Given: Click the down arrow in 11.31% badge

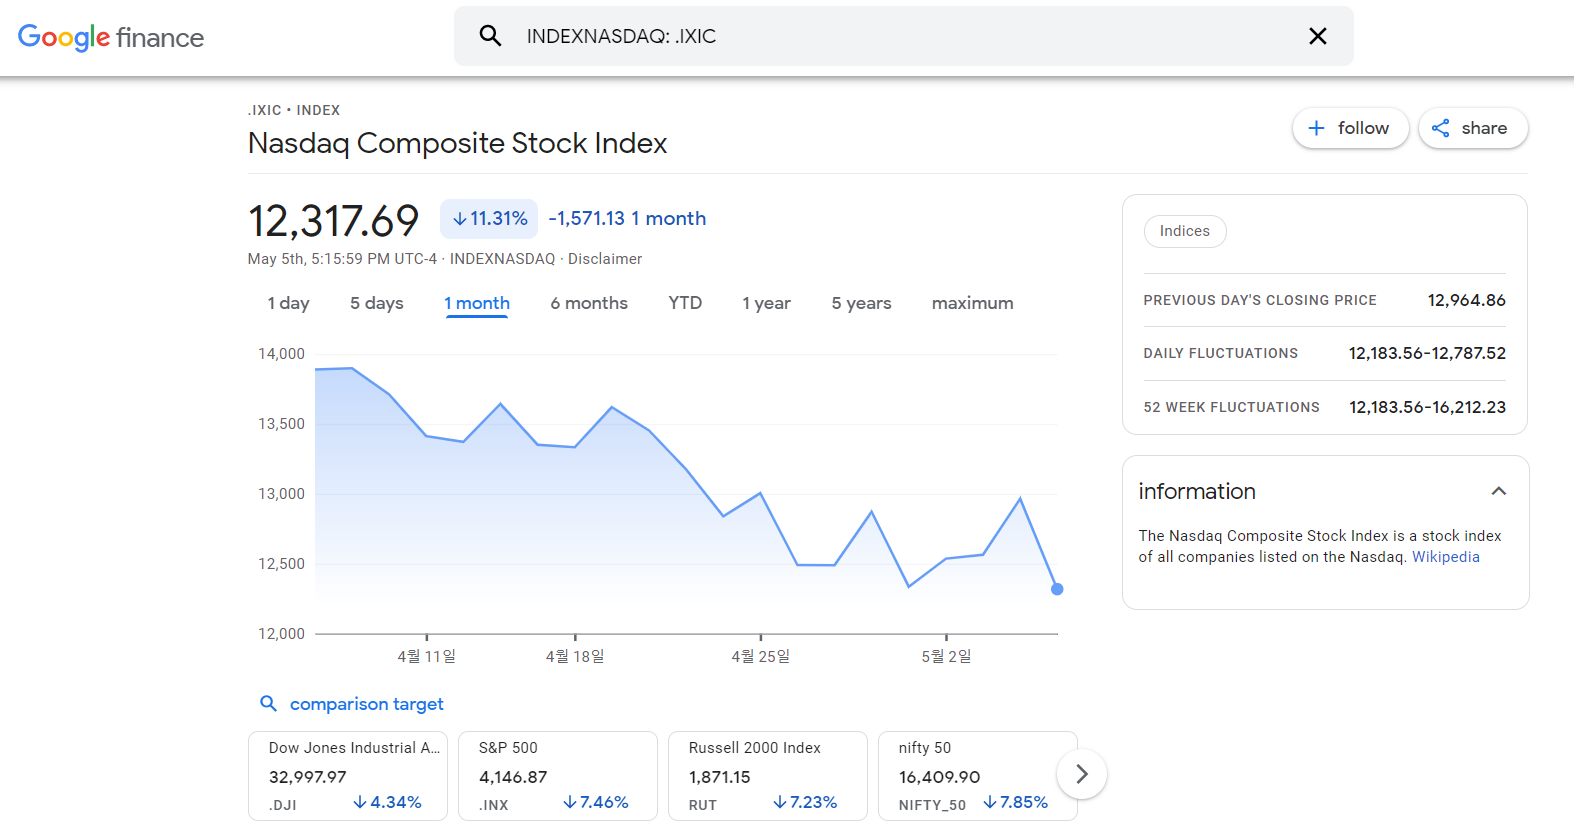Looking at the screenshot, I should [x=459, y=219].
